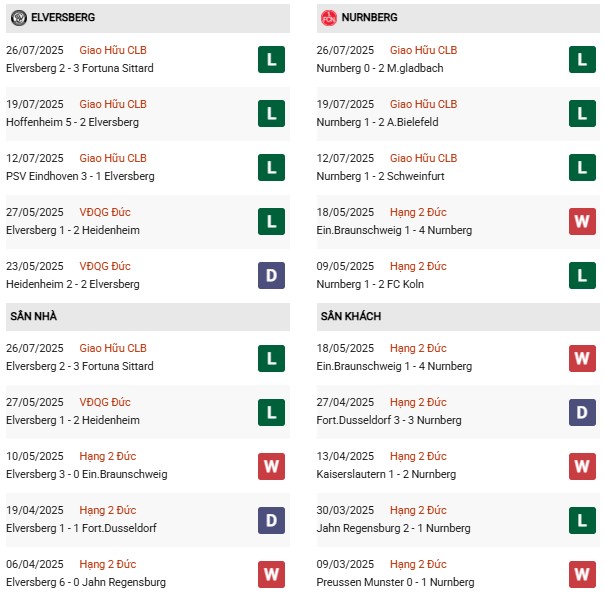Click the L badge for Jahn Regensburg 2-1 Nurnberg

pyautogui.click(x=582, y=520)
